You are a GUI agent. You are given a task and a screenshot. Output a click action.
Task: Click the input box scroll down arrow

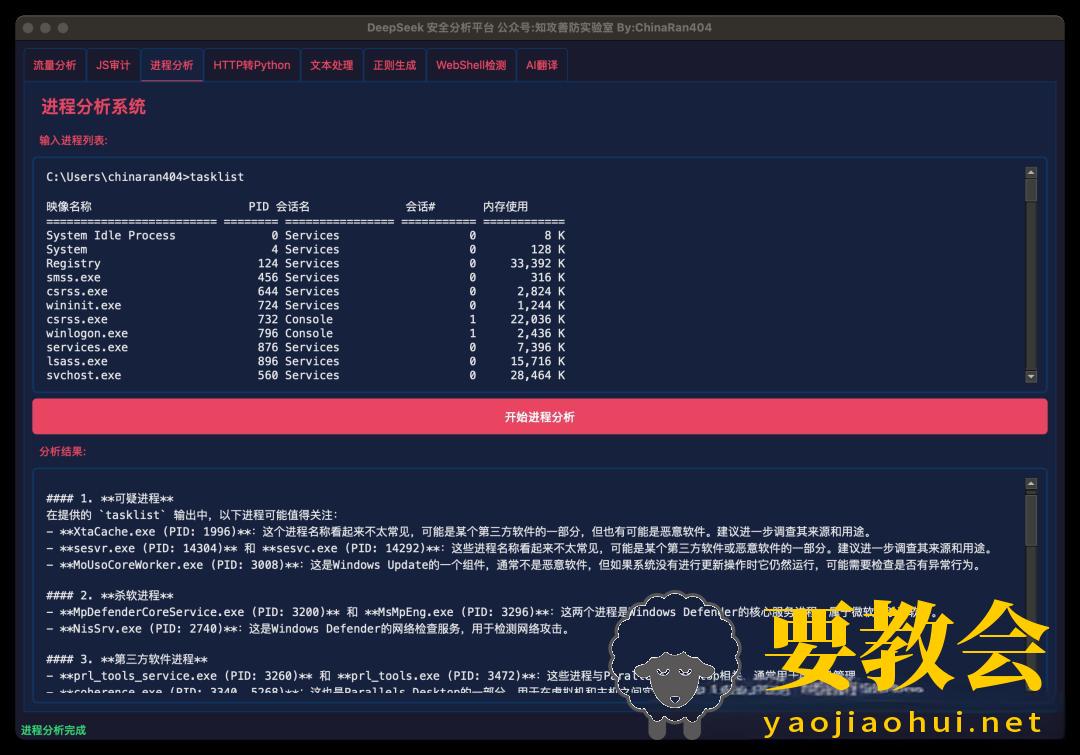point(1031,376)
